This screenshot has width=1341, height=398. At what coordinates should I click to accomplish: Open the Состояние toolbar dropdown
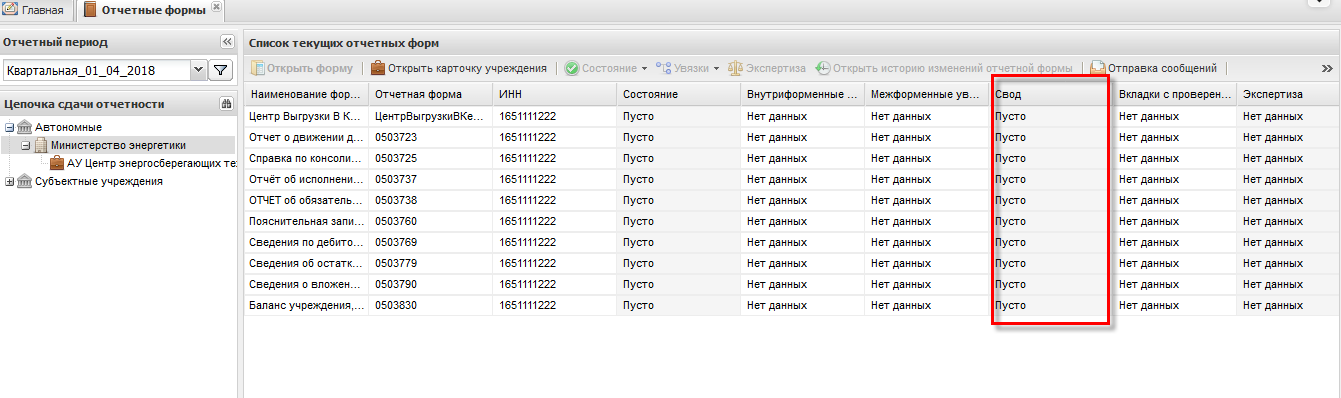tap(606, 68)
